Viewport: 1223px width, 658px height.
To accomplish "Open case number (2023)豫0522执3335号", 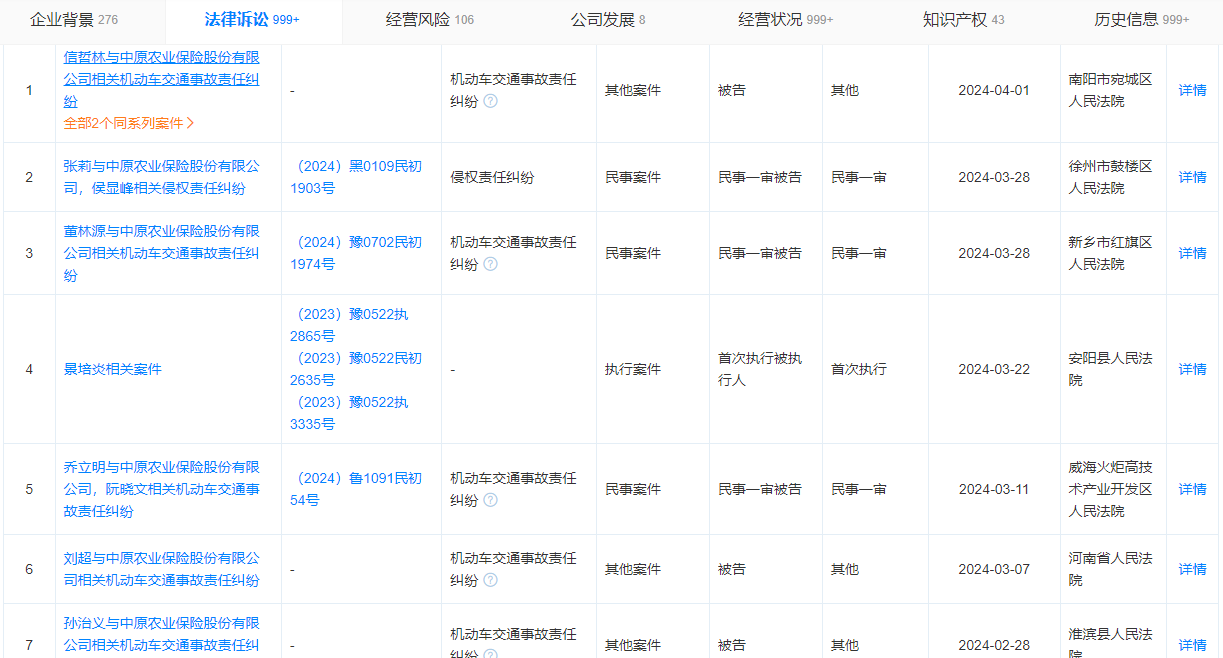I will (x=350, y=413).
